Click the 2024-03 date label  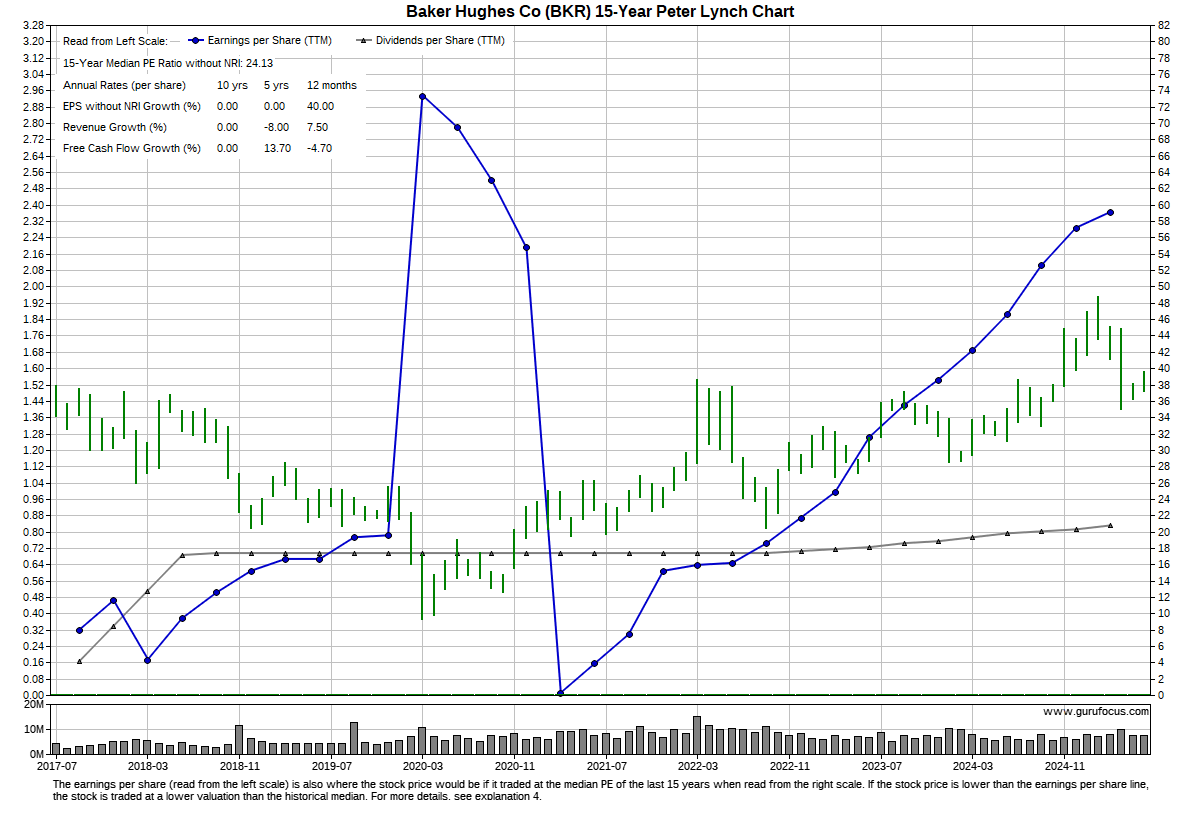(x=973, y=765)
